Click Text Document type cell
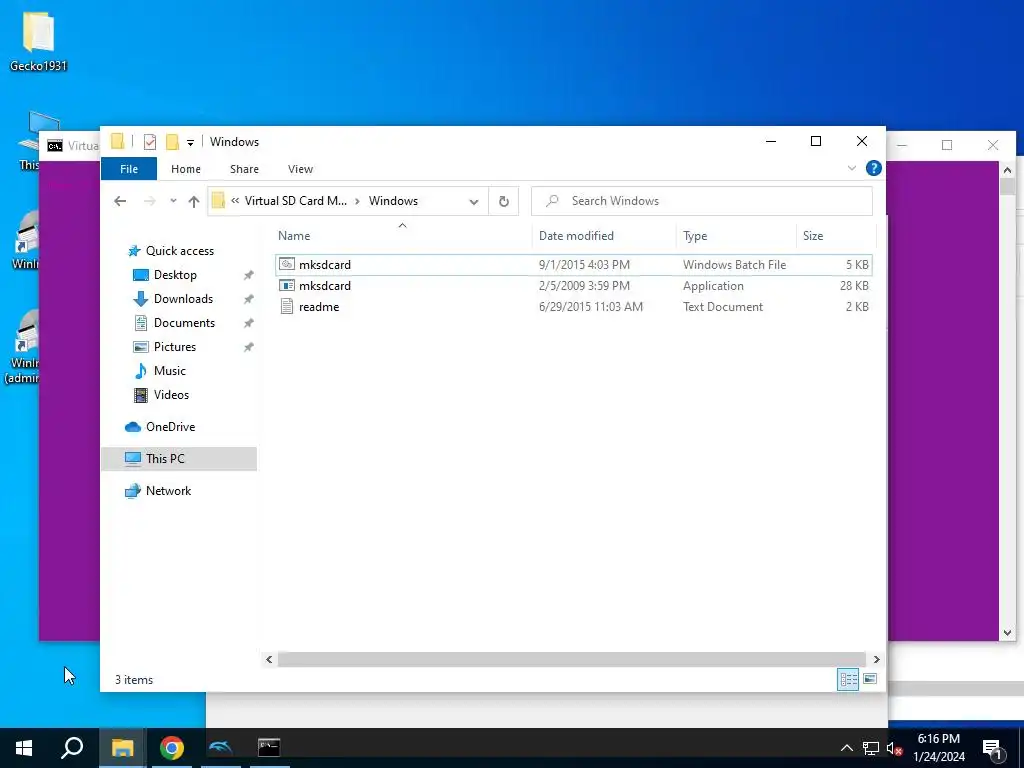The height and width of the screenshot is (768, 1024). (x=722, y=306)
